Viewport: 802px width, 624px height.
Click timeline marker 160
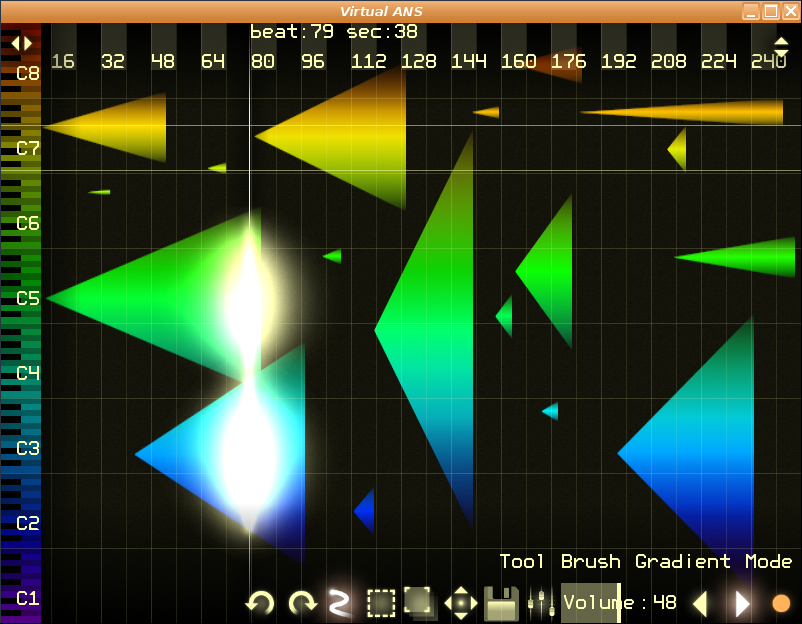(518, 61)
